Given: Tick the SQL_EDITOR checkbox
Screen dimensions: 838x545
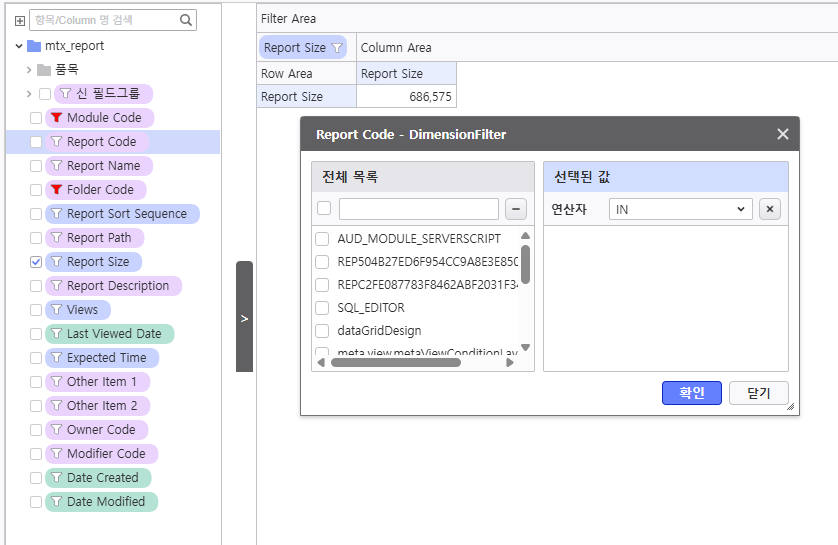Looking at the screenshot, I should click(x=322, y=308).
